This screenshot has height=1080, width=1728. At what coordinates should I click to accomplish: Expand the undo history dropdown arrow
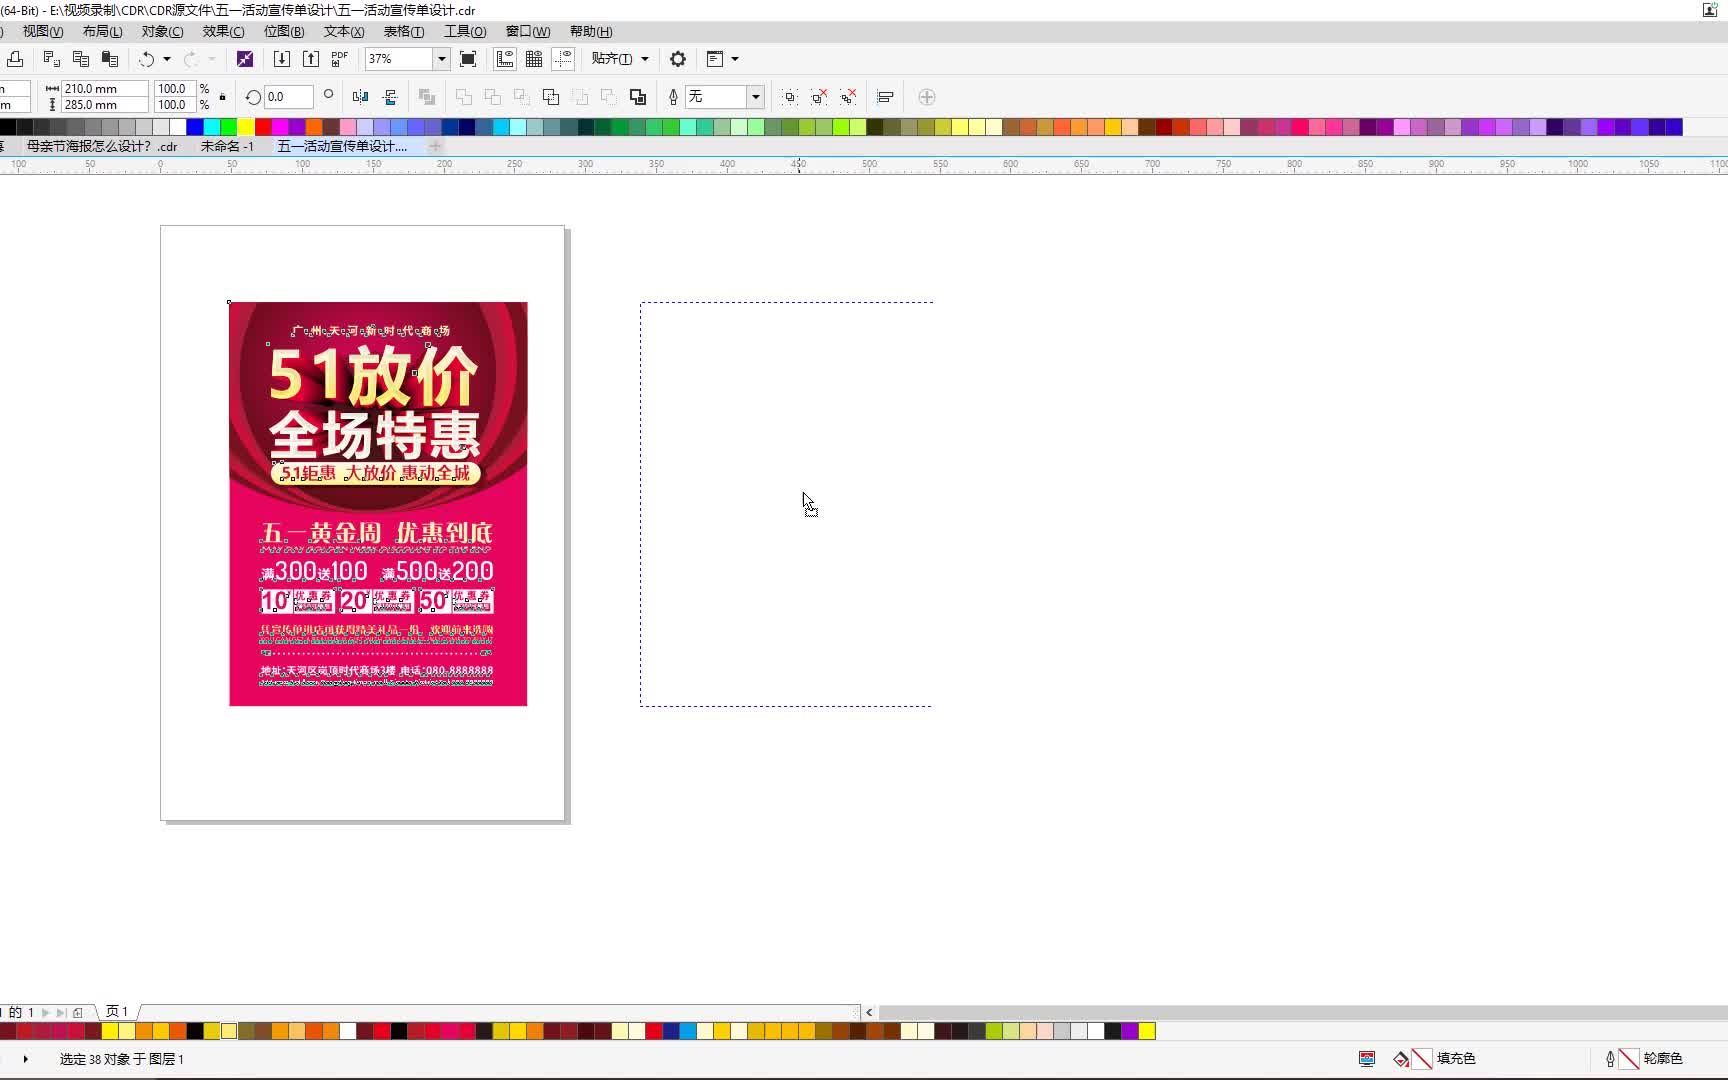(167, 59)
